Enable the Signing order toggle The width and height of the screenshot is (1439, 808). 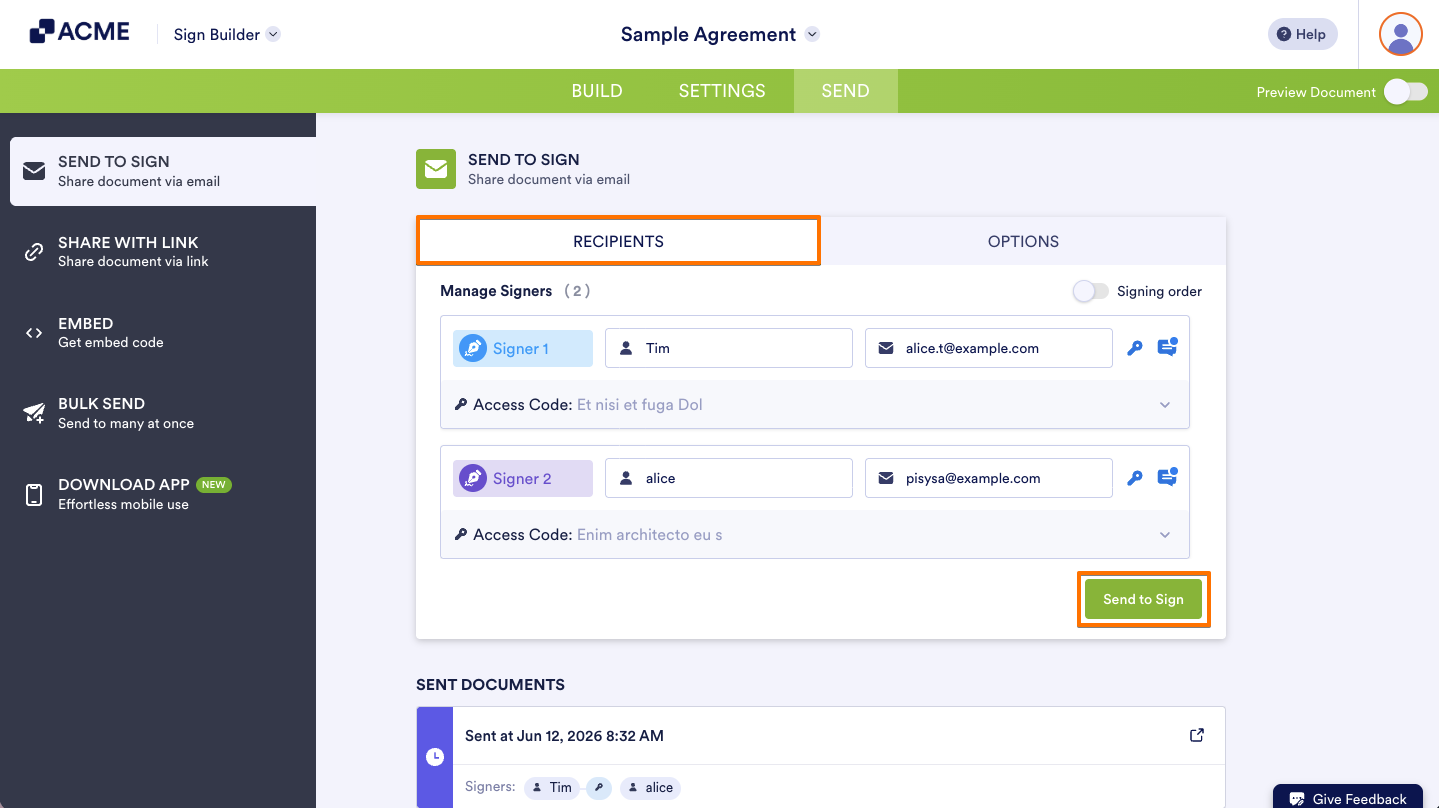pos(1090,291)
